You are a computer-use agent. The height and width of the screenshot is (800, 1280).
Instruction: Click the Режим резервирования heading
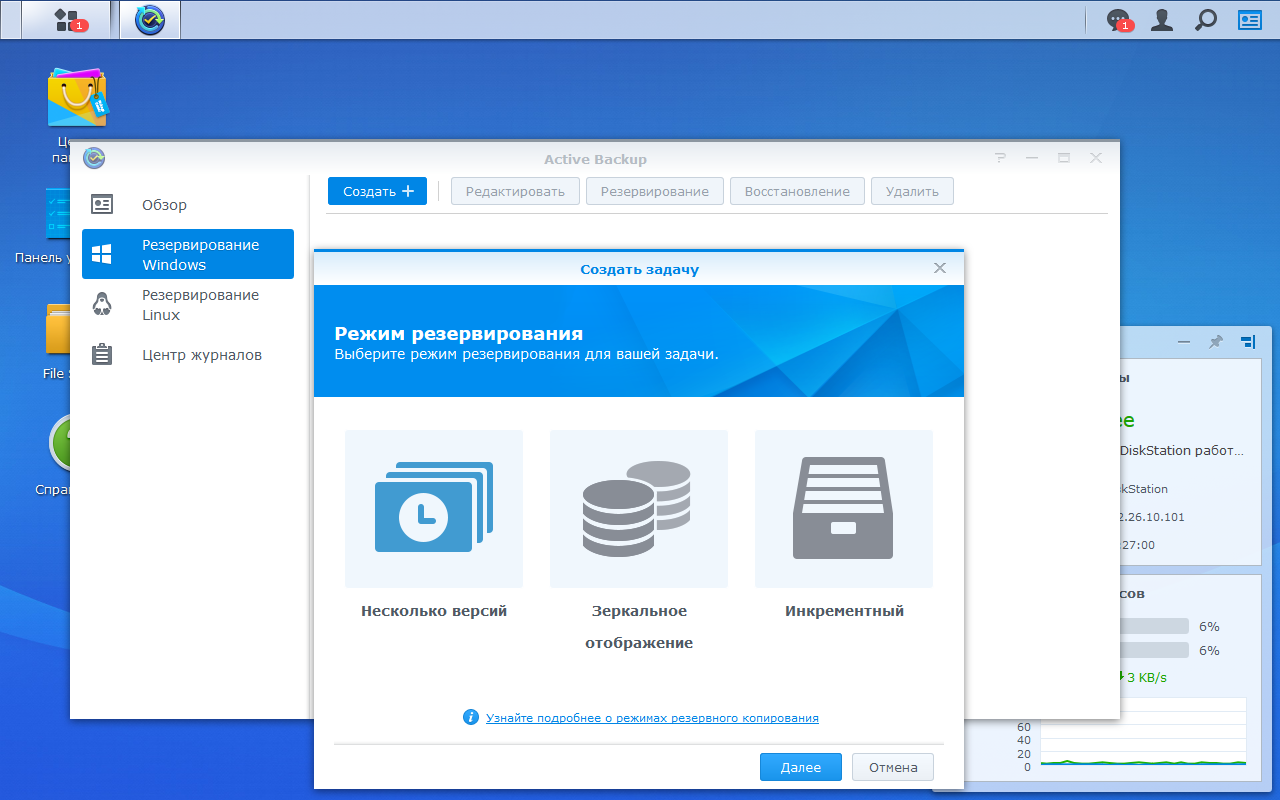[459, 334]
